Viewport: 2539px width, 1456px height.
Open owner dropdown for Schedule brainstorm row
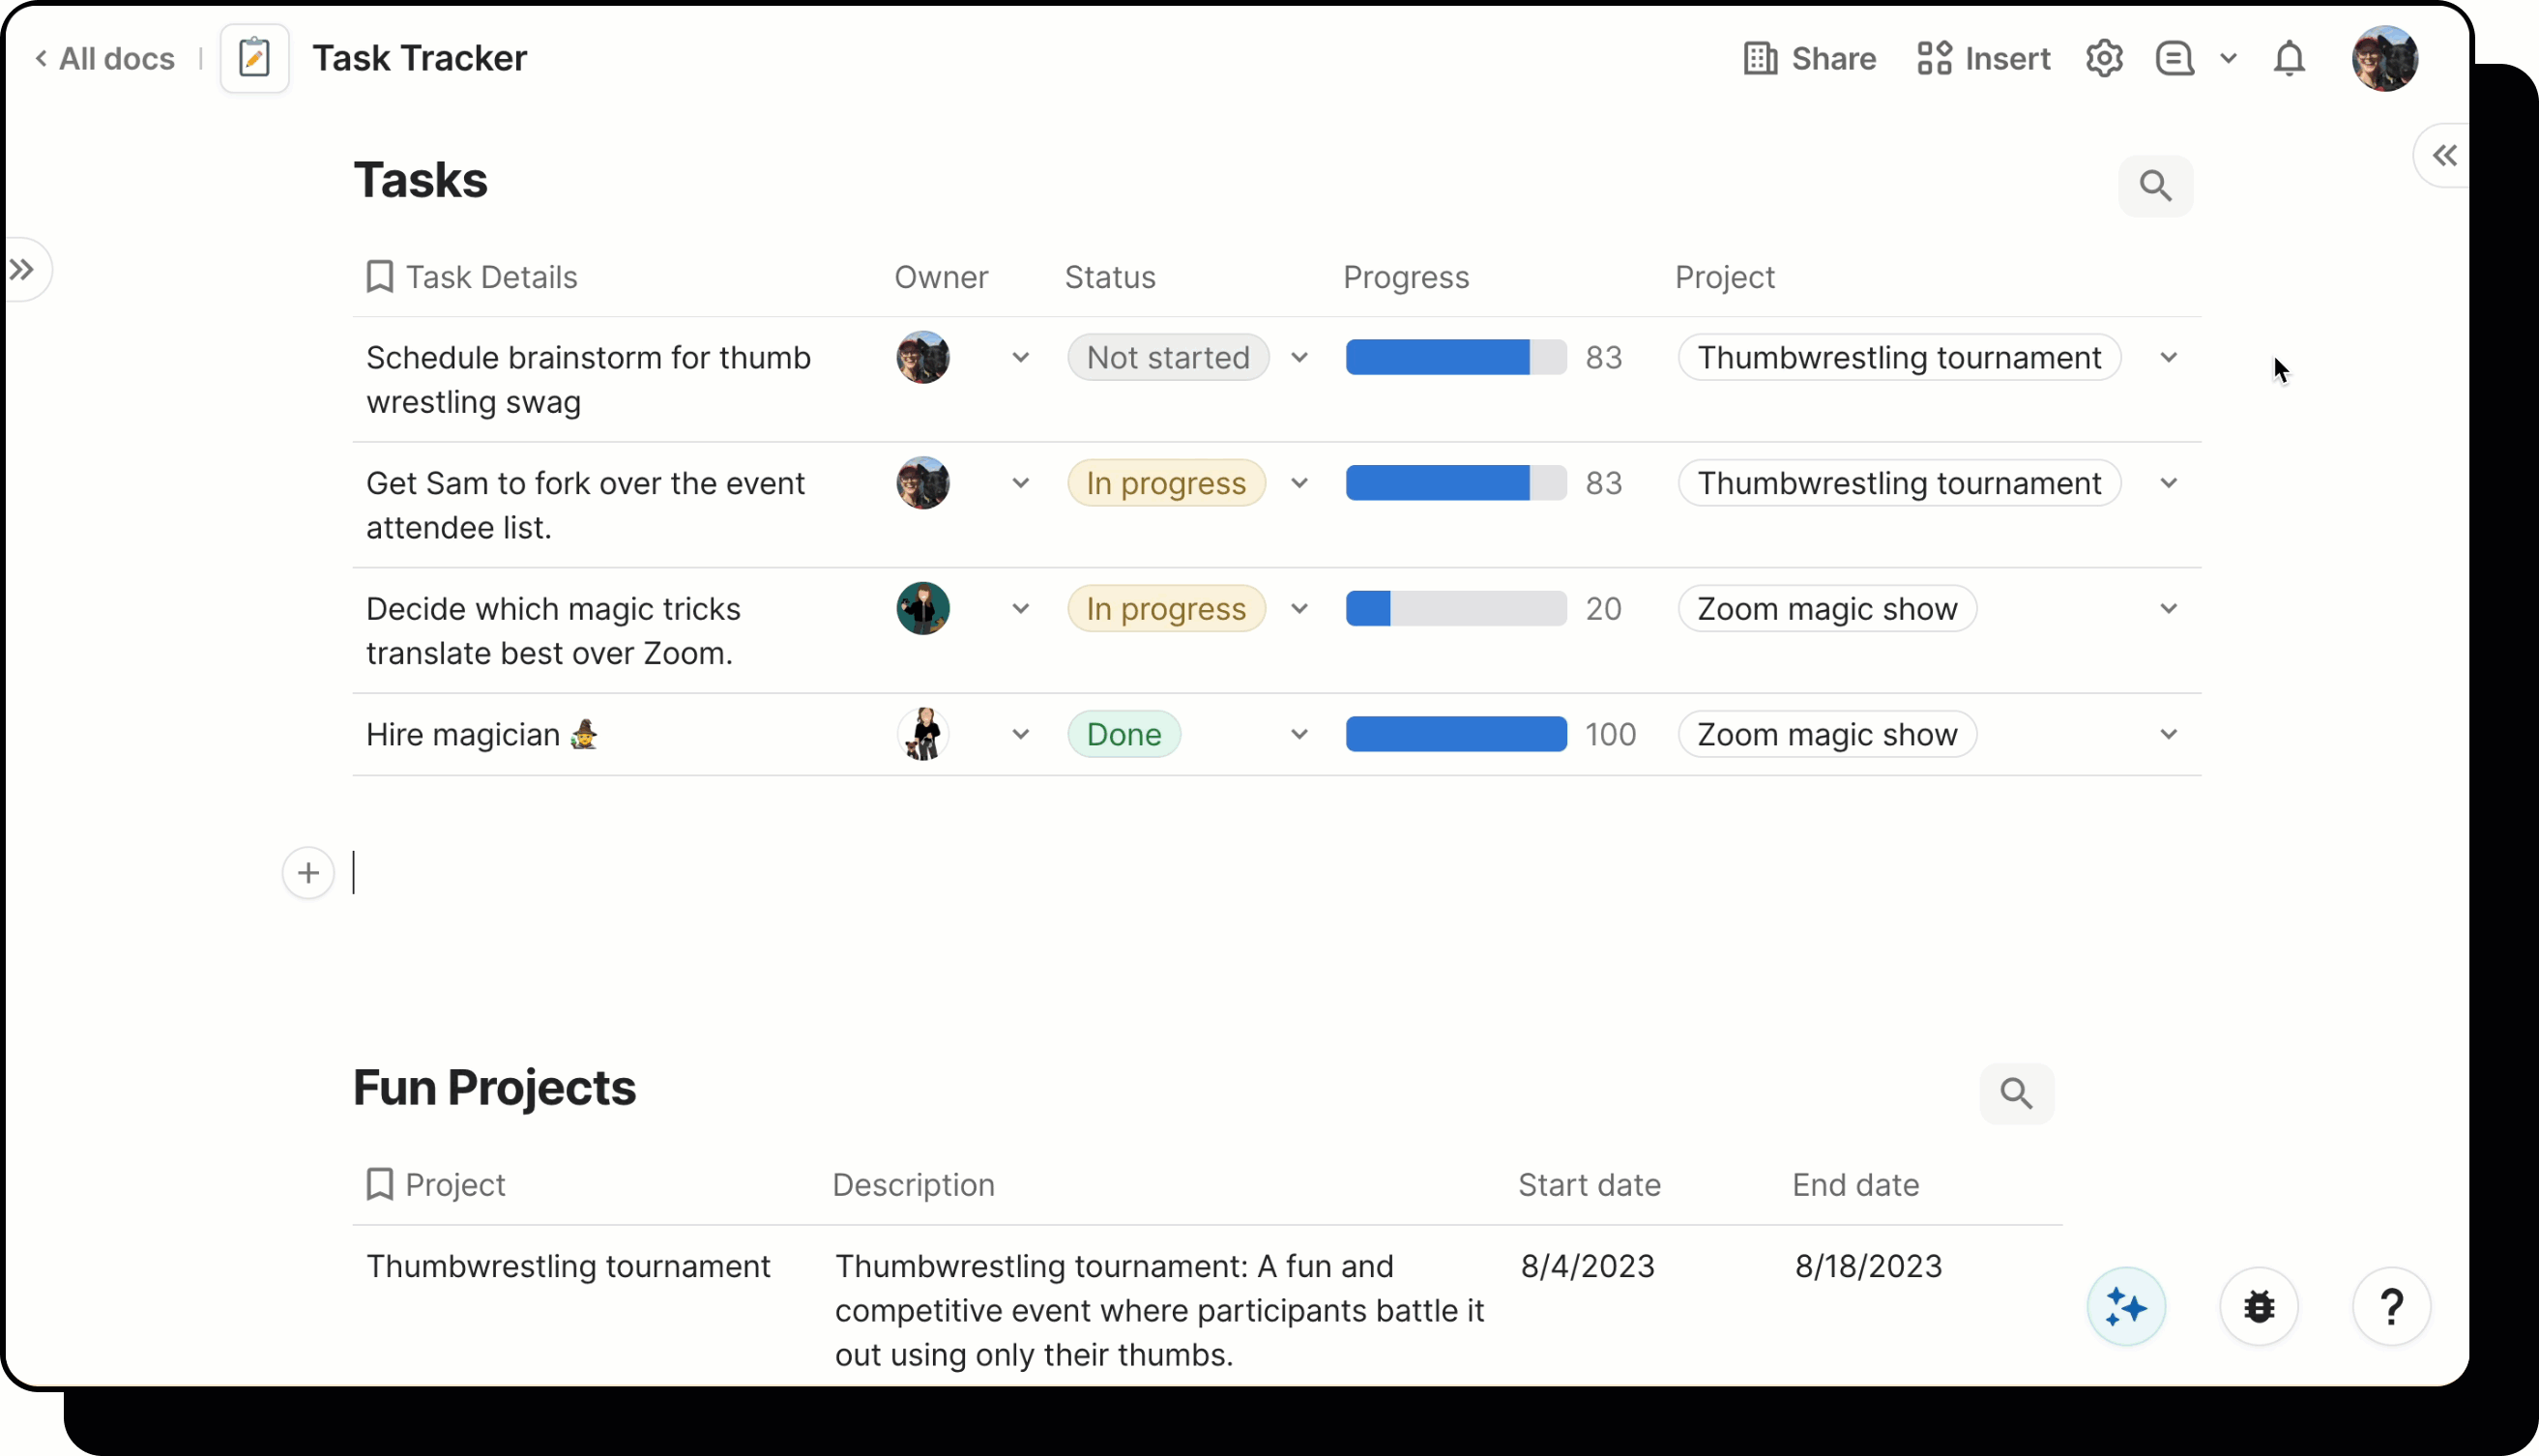(1020, 358)
